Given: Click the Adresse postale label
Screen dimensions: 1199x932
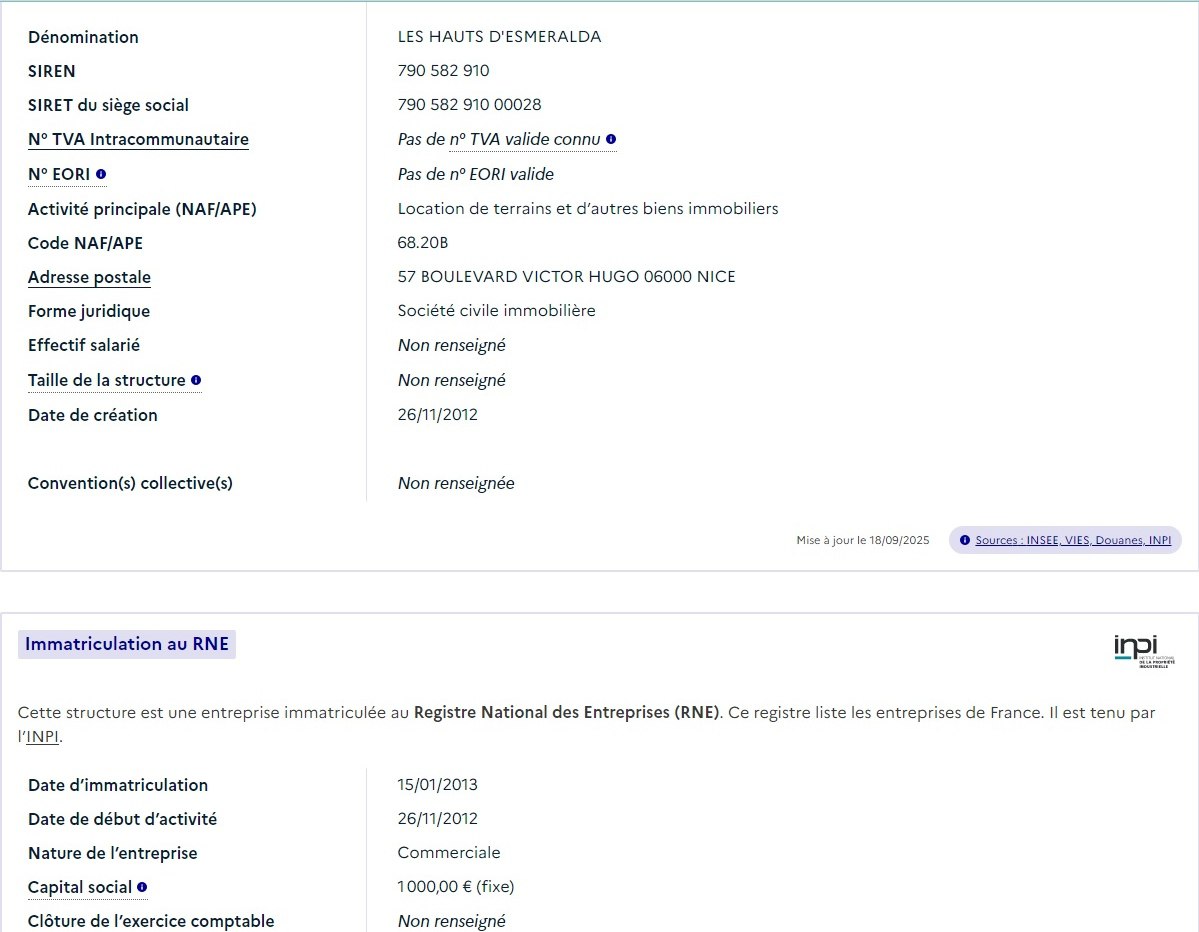Looking at the screenshot, I should click(89, 277).
